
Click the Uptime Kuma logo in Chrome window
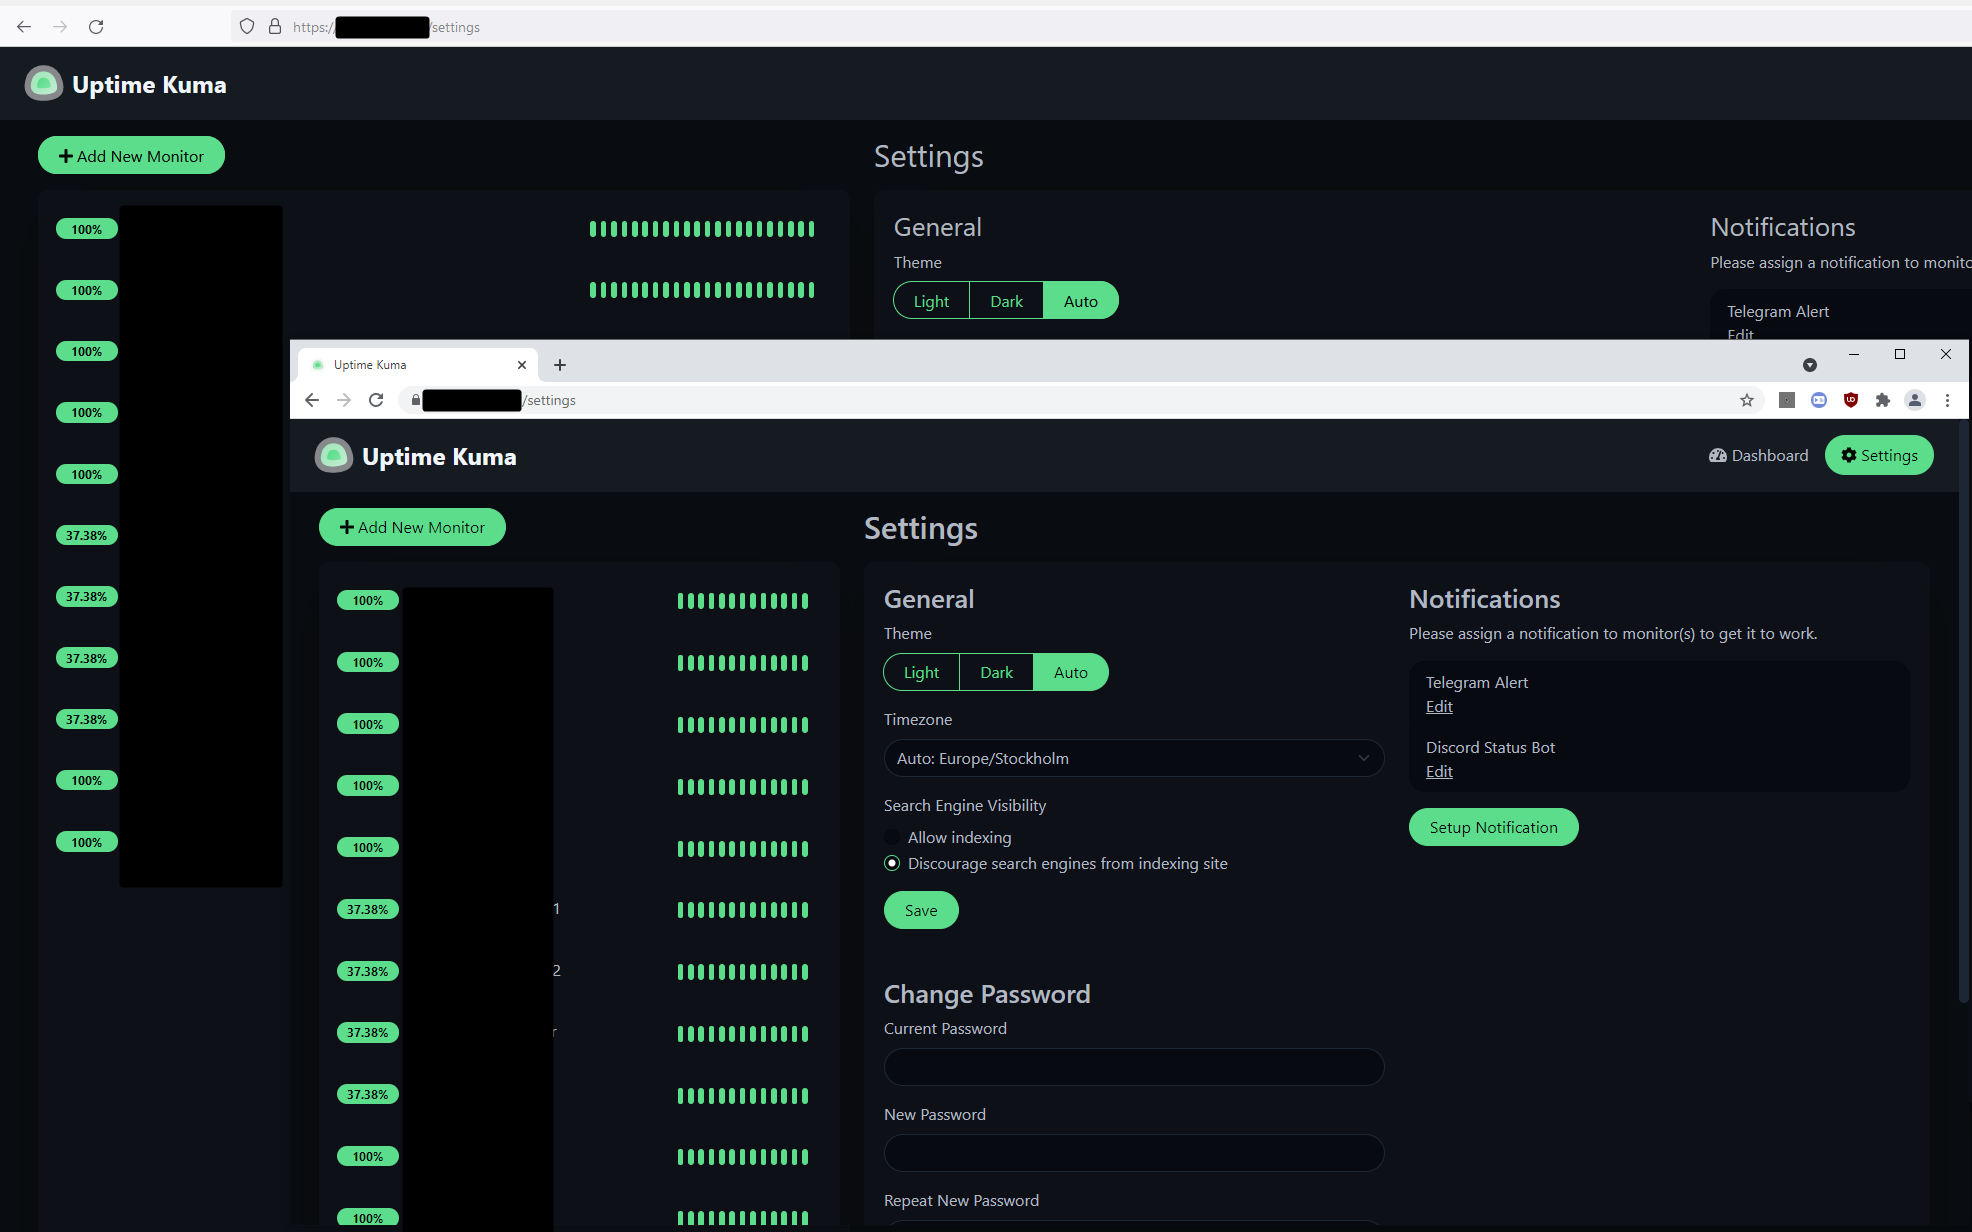click(x=334, y=456)
